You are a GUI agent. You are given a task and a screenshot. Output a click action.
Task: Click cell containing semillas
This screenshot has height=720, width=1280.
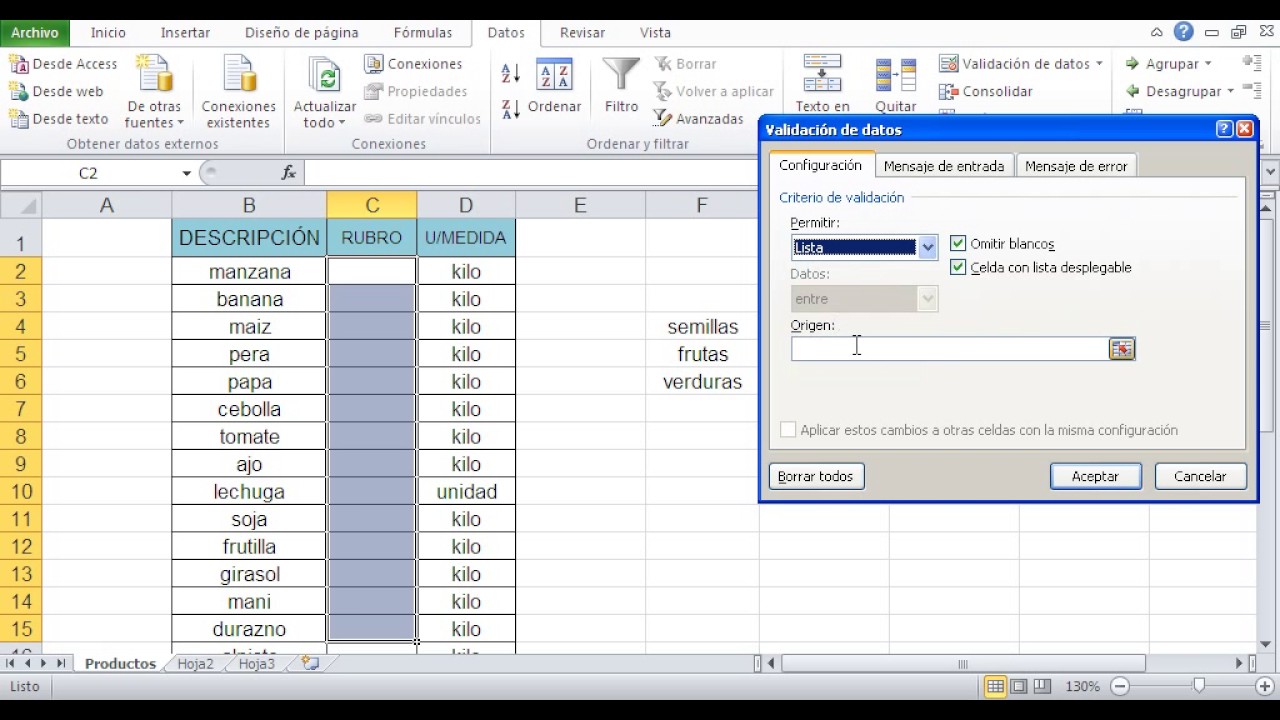702,327
